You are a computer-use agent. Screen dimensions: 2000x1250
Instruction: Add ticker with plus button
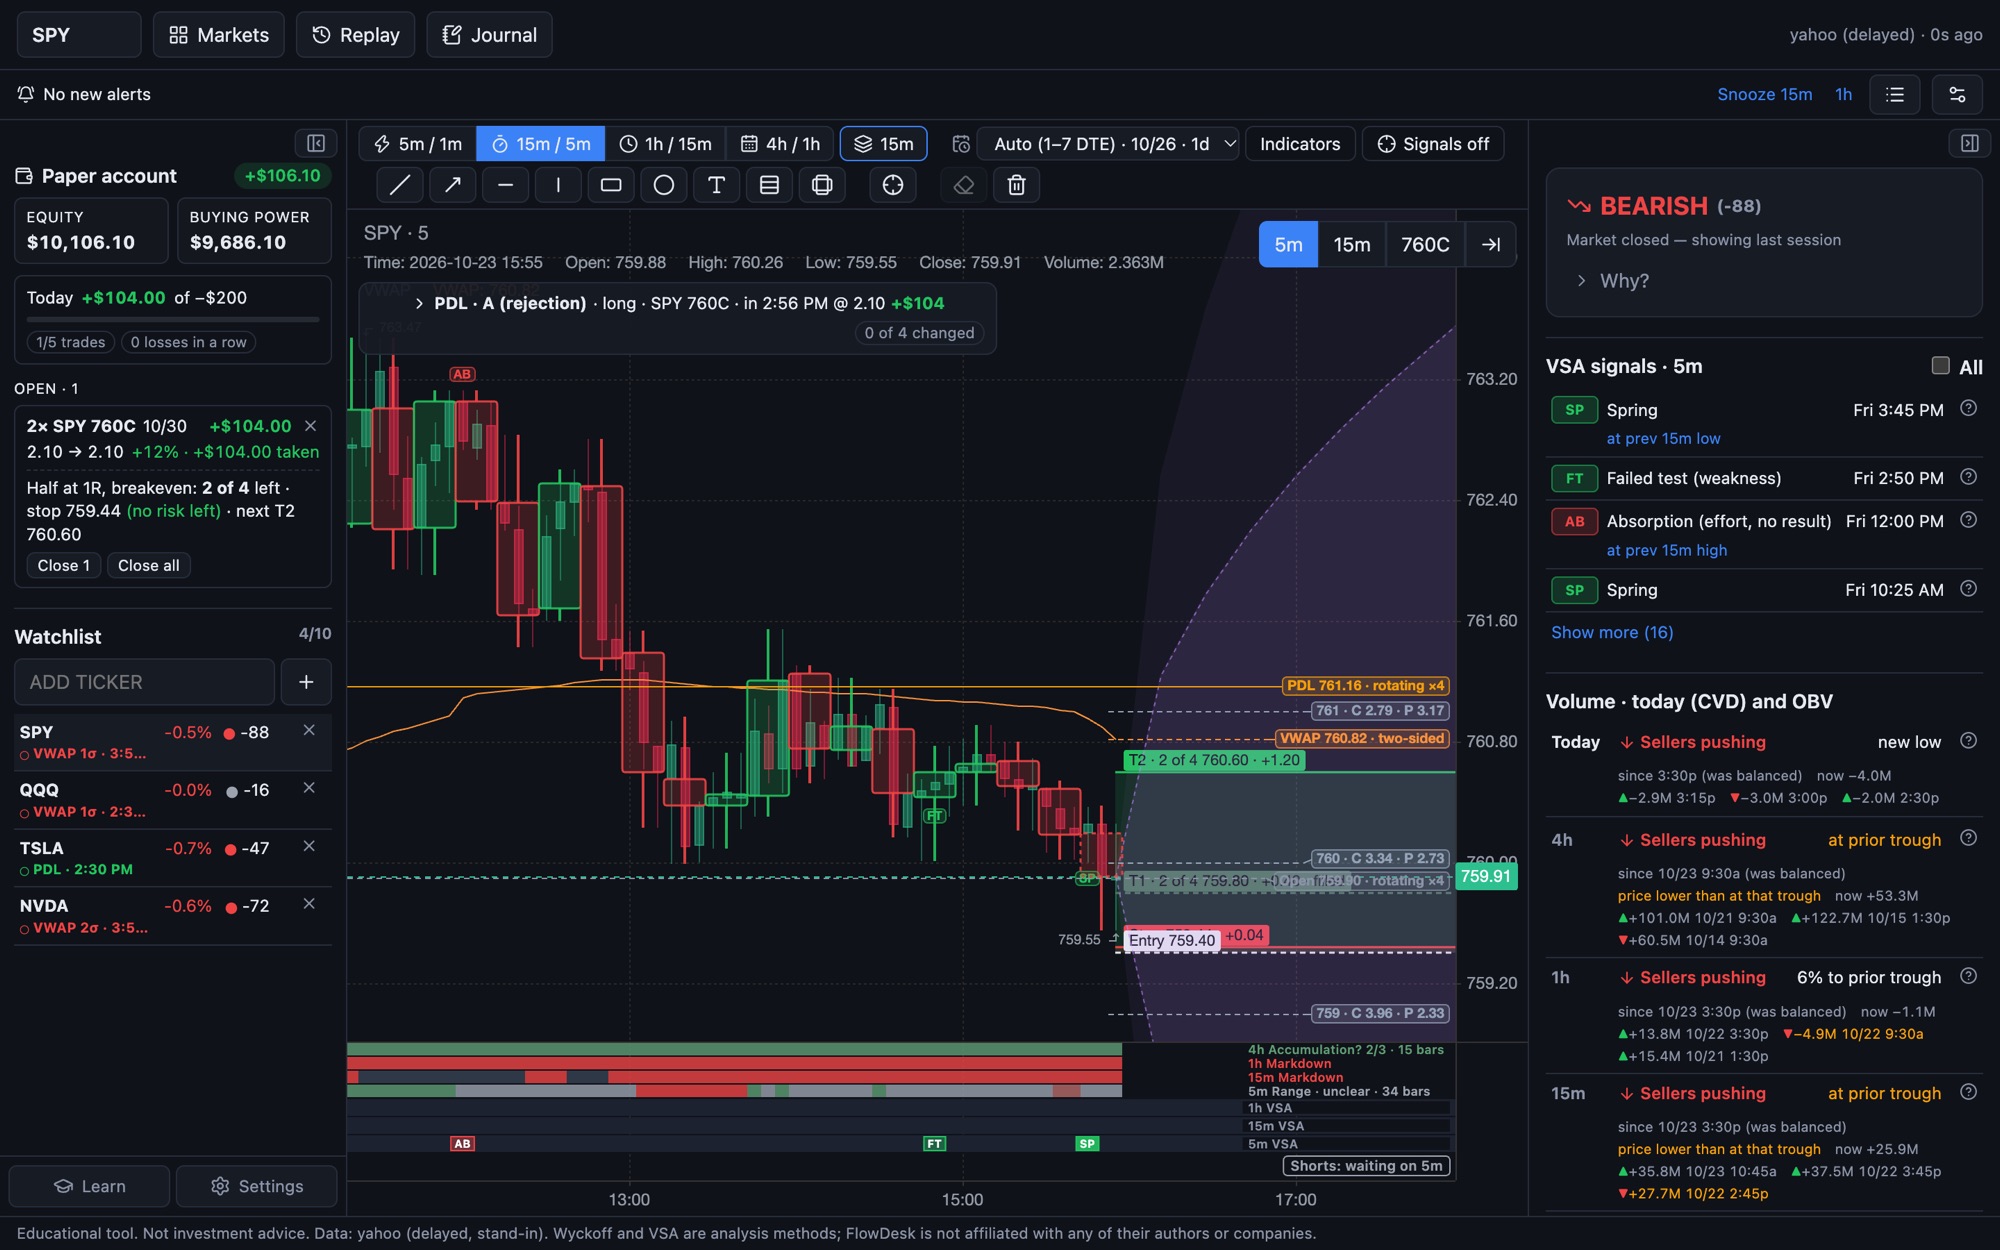[306, 682]
